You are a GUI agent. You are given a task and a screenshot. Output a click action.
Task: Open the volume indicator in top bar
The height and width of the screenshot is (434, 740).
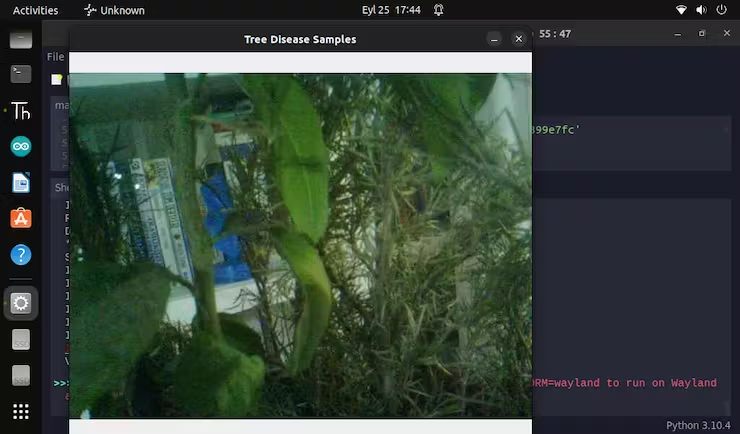point(702,10)
